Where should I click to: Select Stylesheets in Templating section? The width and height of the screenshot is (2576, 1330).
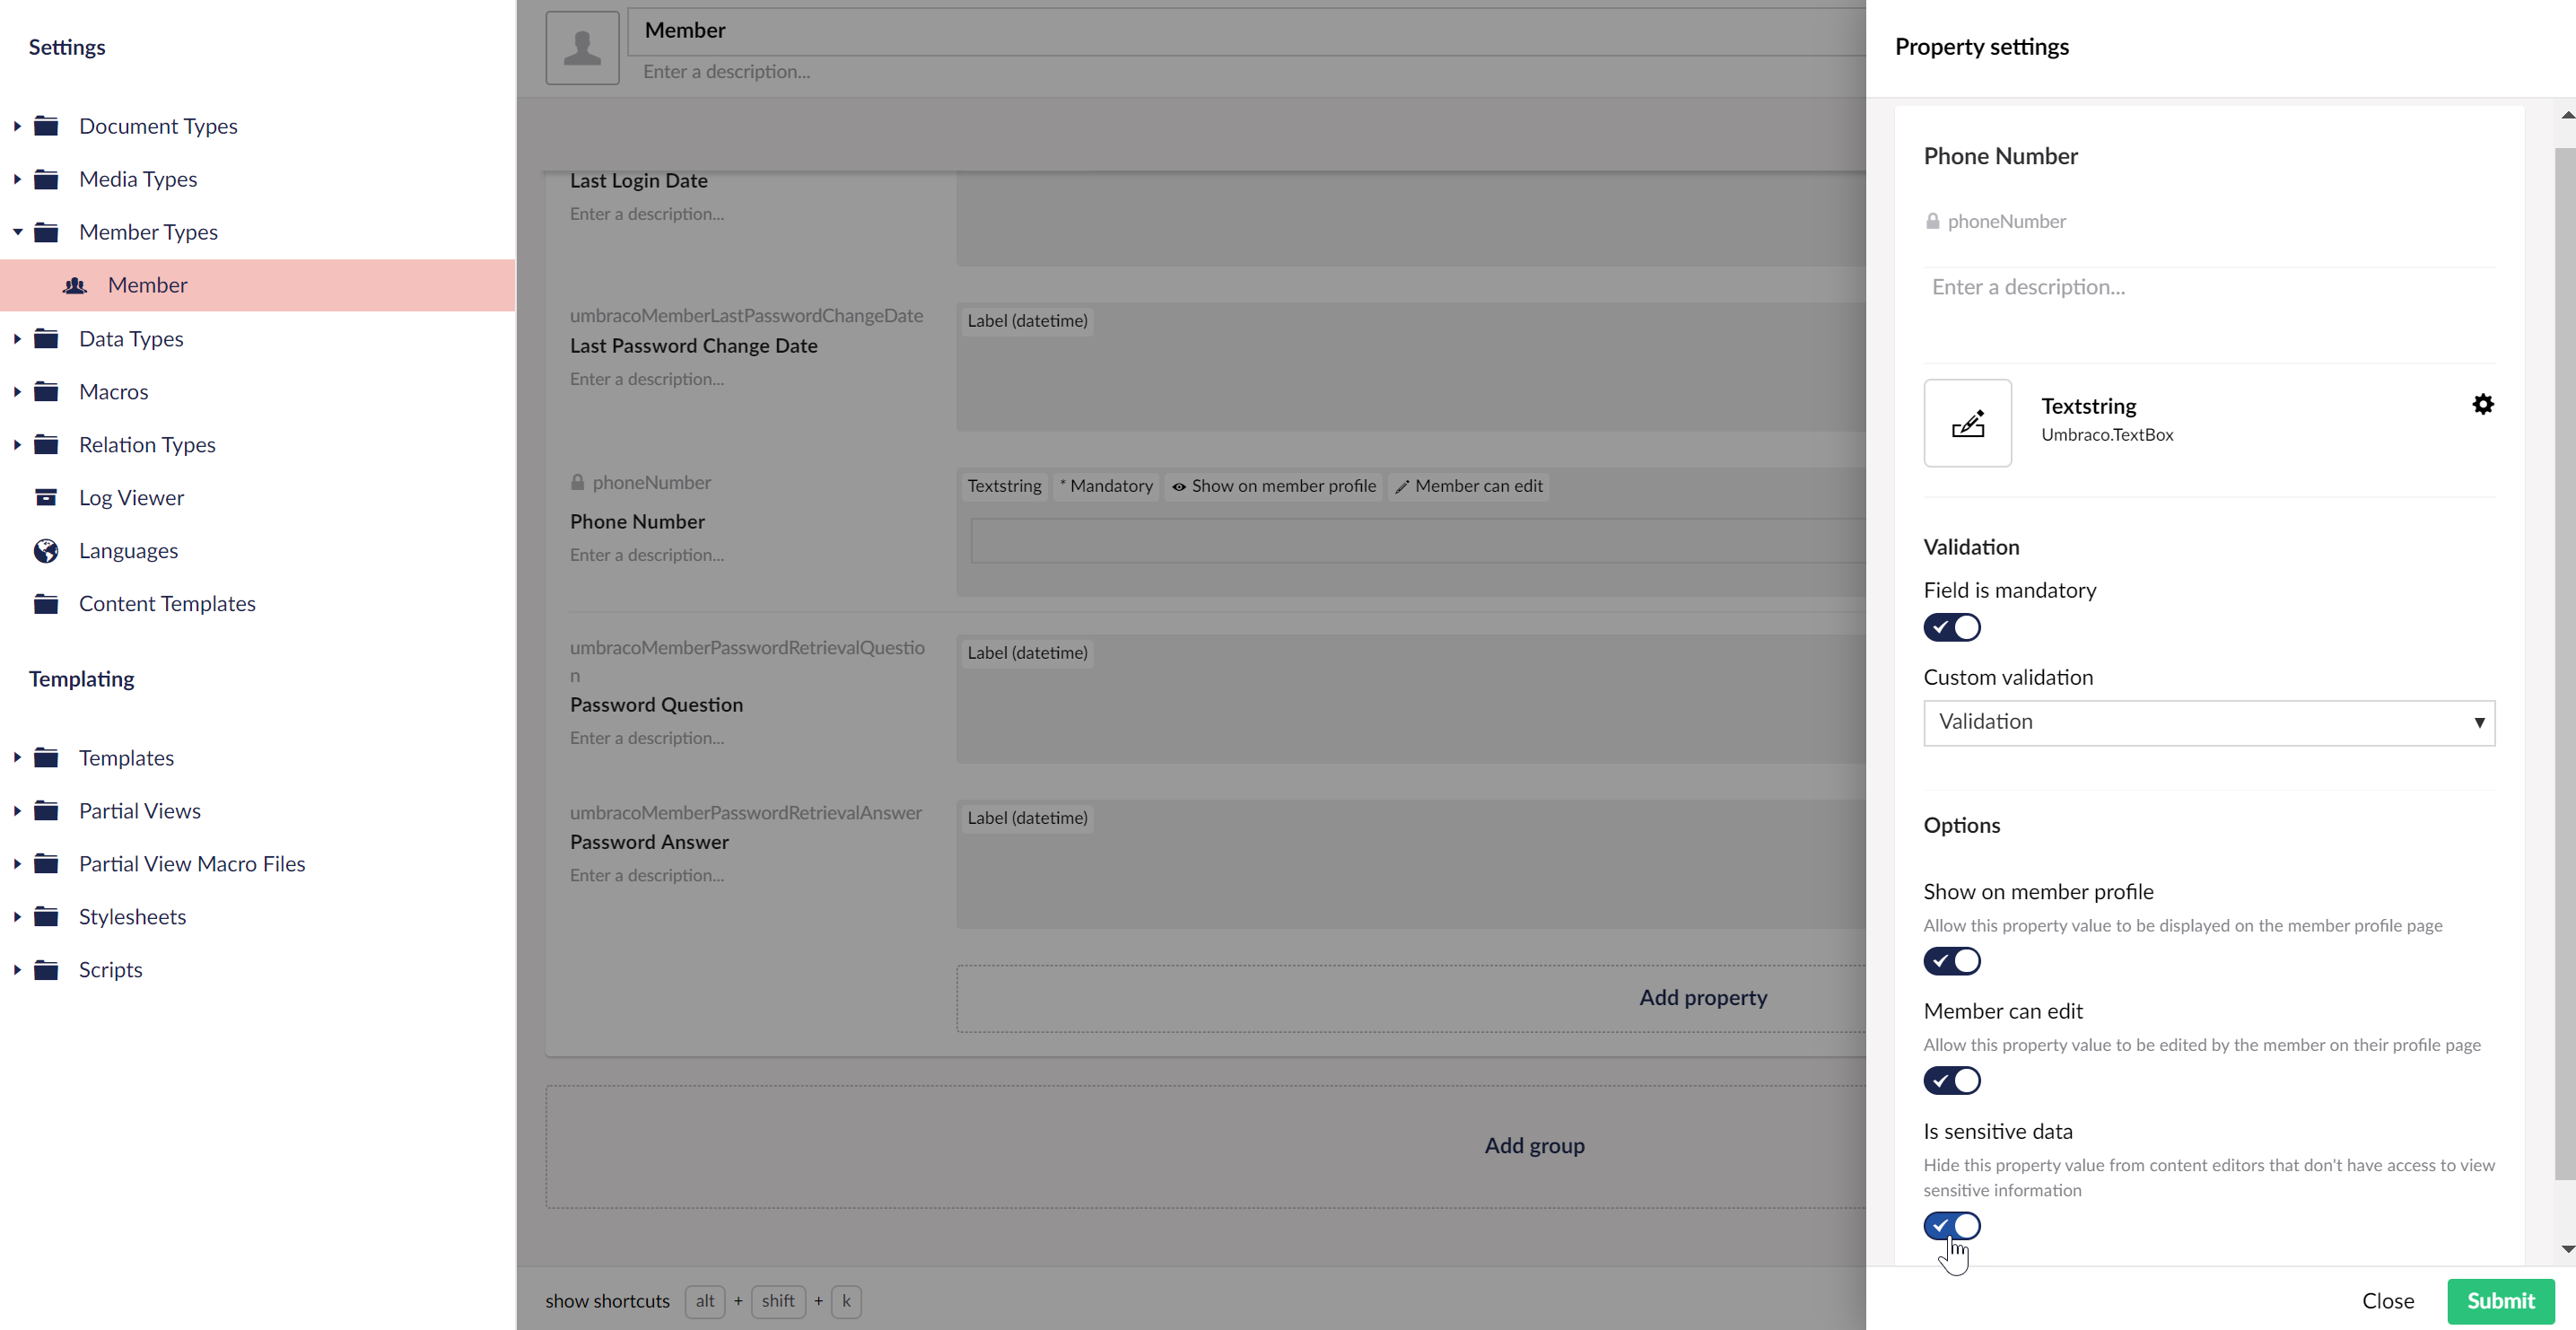pos(132,917)
